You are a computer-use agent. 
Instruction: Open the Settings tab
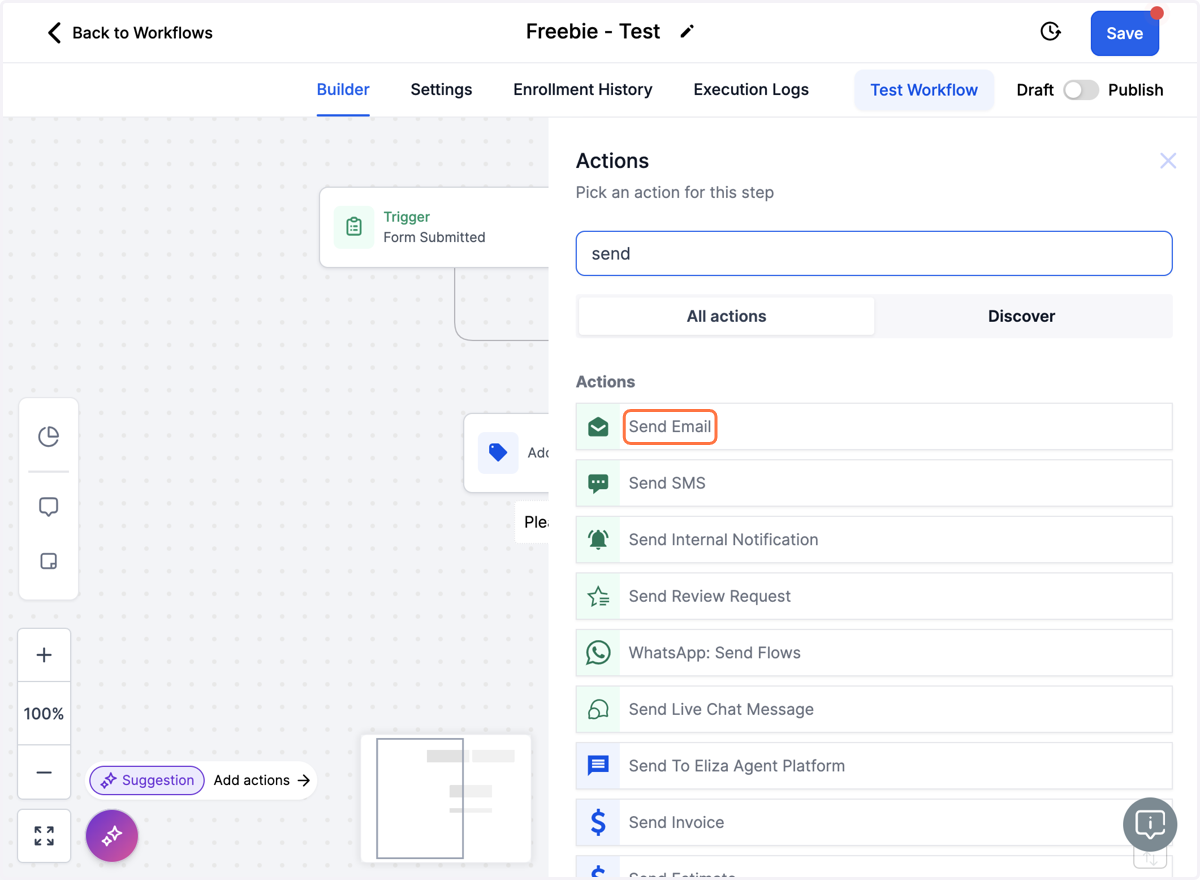441,89
